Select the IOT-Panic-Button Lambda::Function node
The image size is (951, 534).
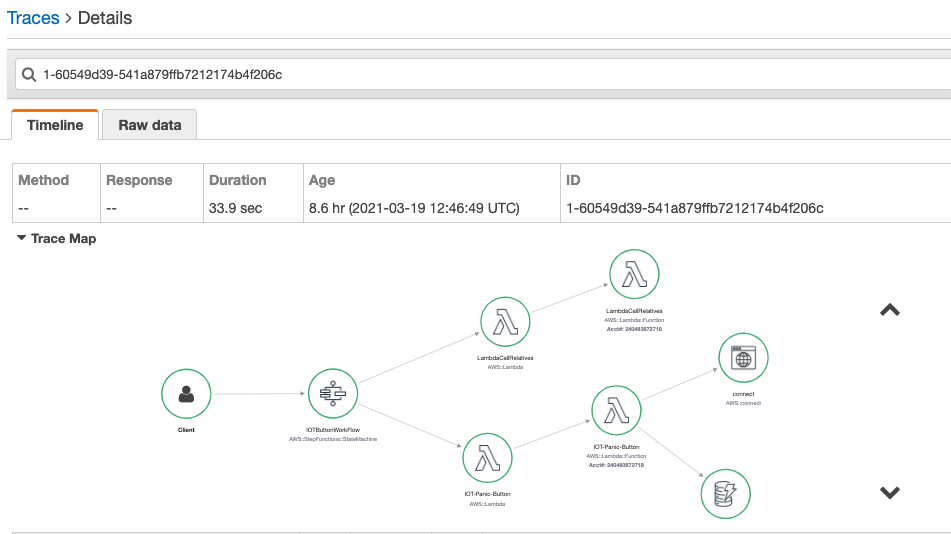616,411
